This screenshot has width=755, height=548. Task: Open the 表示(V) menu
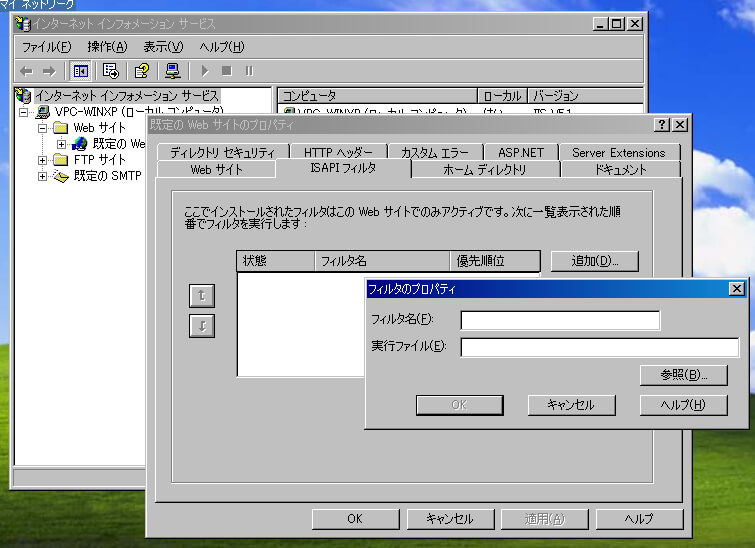(x=163, y=46)
